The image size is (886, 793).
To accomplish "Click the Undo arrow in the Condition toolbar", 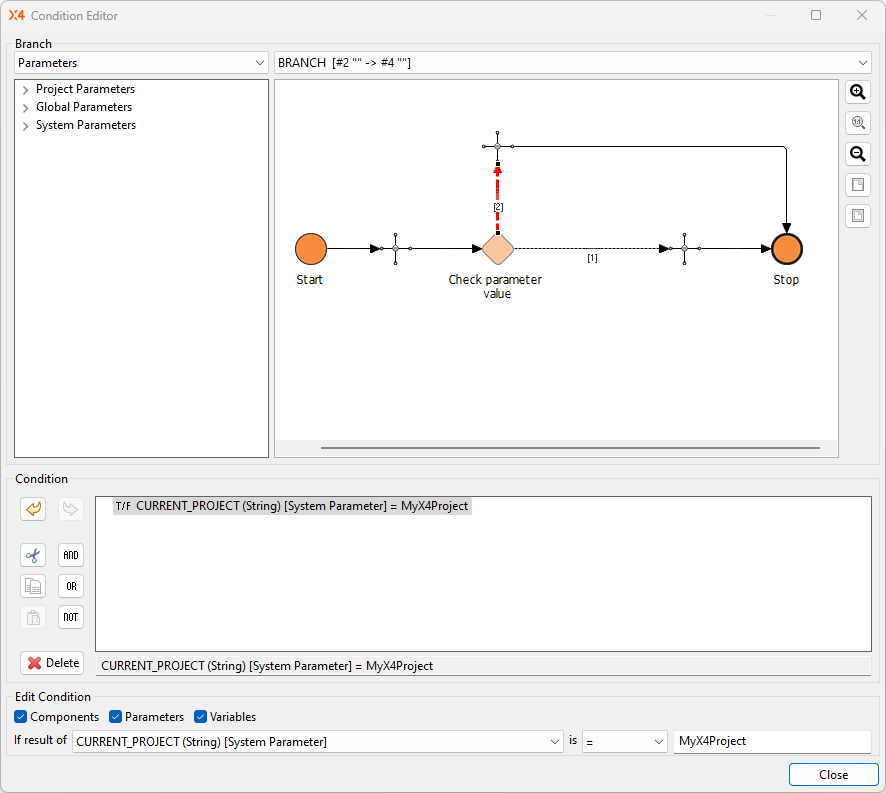I will tap(33, 509).
